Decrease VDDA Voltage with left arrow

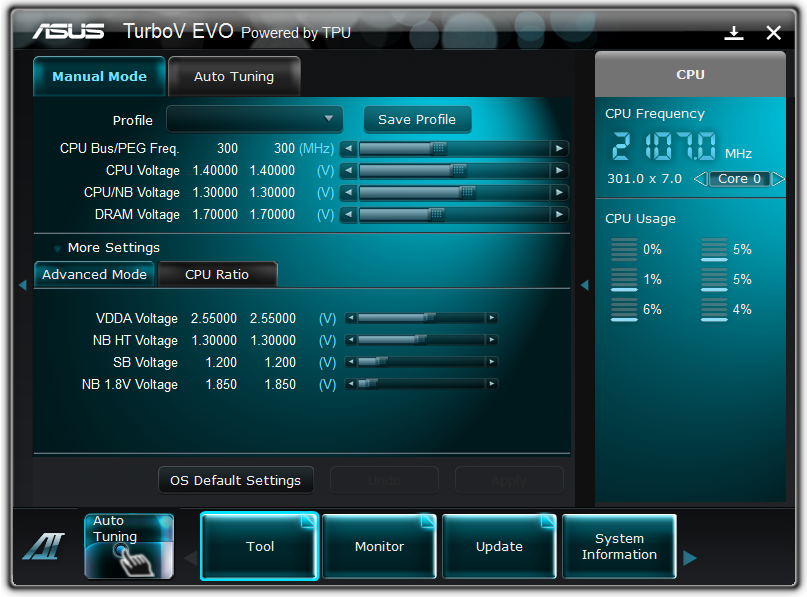click(351, 318)
